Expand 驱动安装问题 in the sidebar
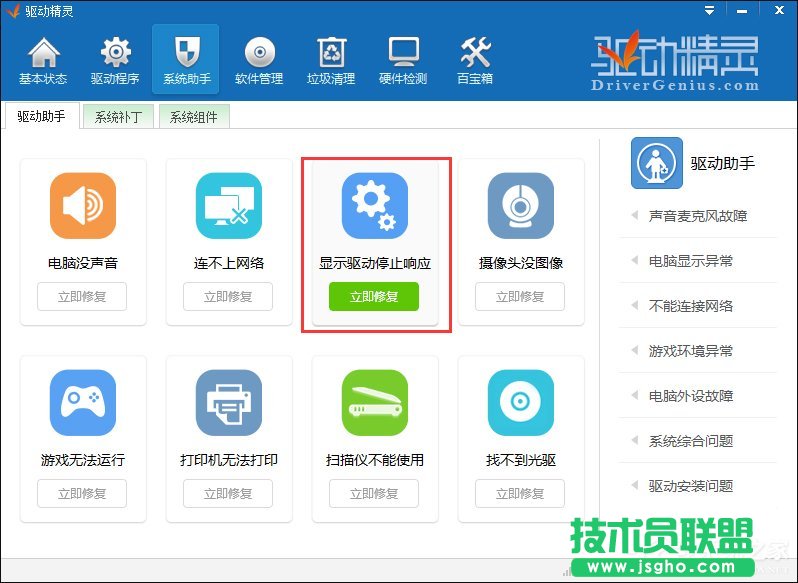The image size is (798, 583). [x=690, y=486]
